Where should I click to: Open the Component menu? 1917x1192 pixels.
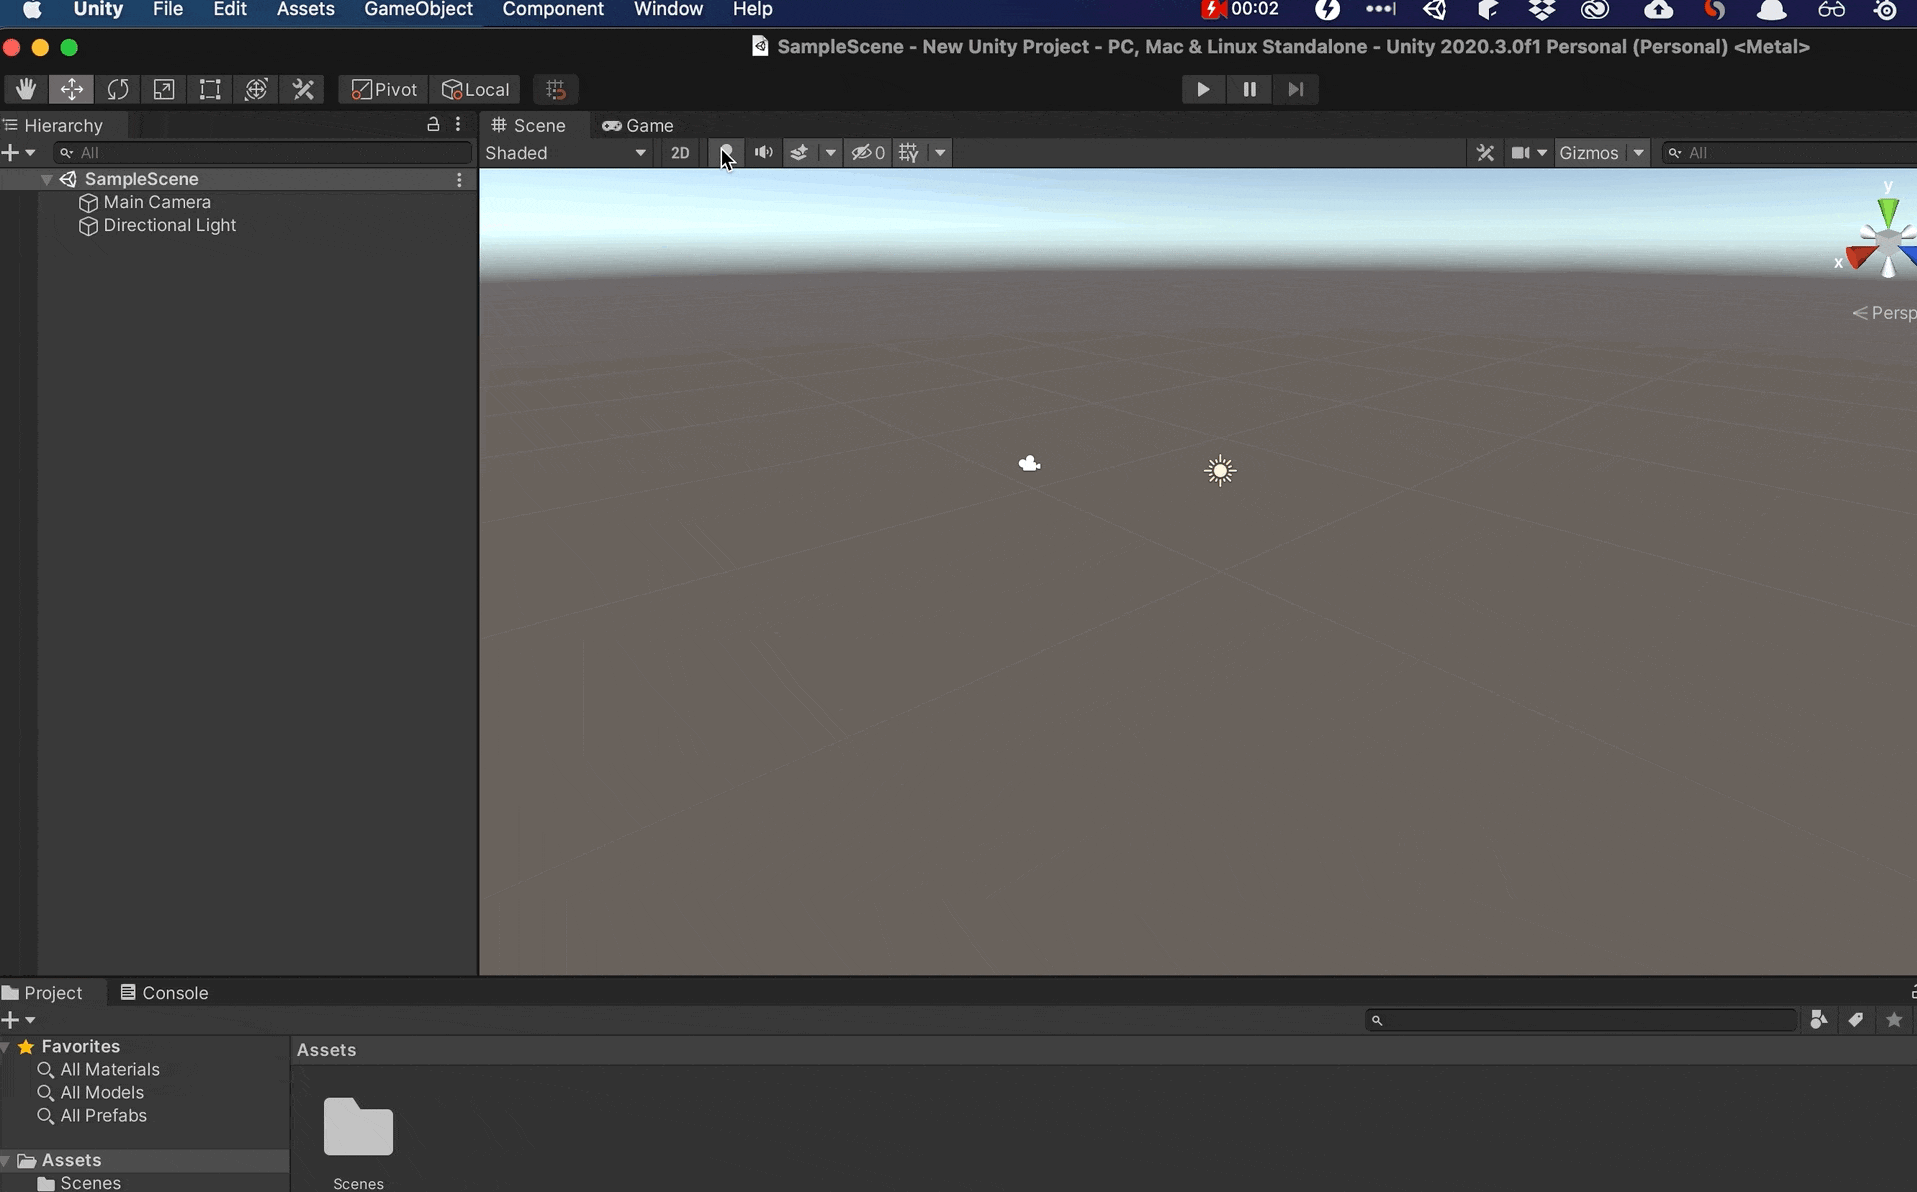pyautogui.click(x=553, y=10)
